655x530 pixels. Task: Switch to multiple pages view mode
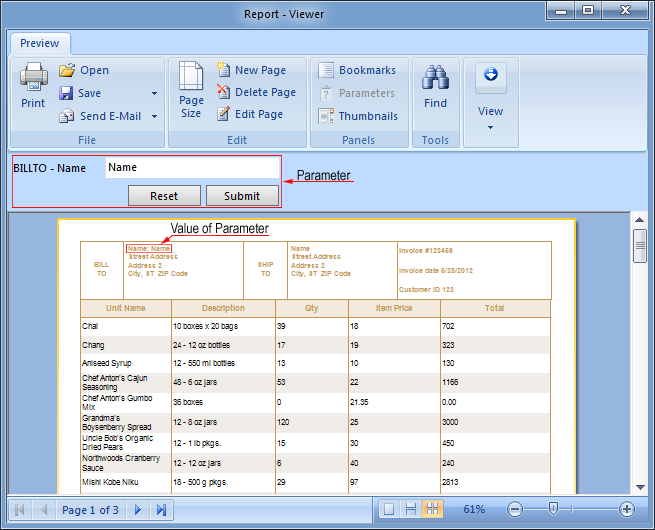coord(433,510)
